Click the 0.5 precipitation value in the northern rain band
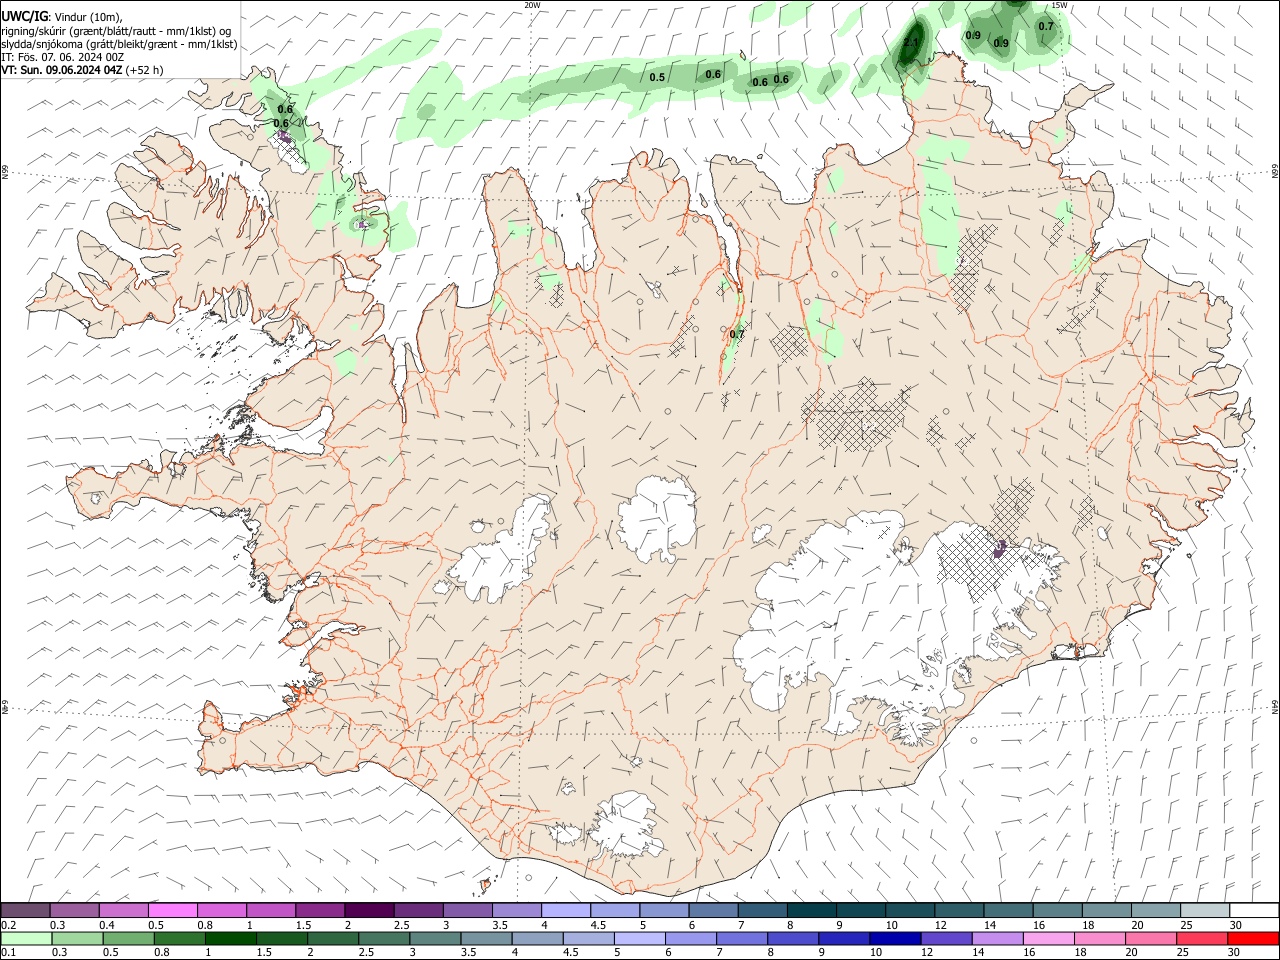The width and height of the screenshot is (1280, 960). [x=657, y=77]
